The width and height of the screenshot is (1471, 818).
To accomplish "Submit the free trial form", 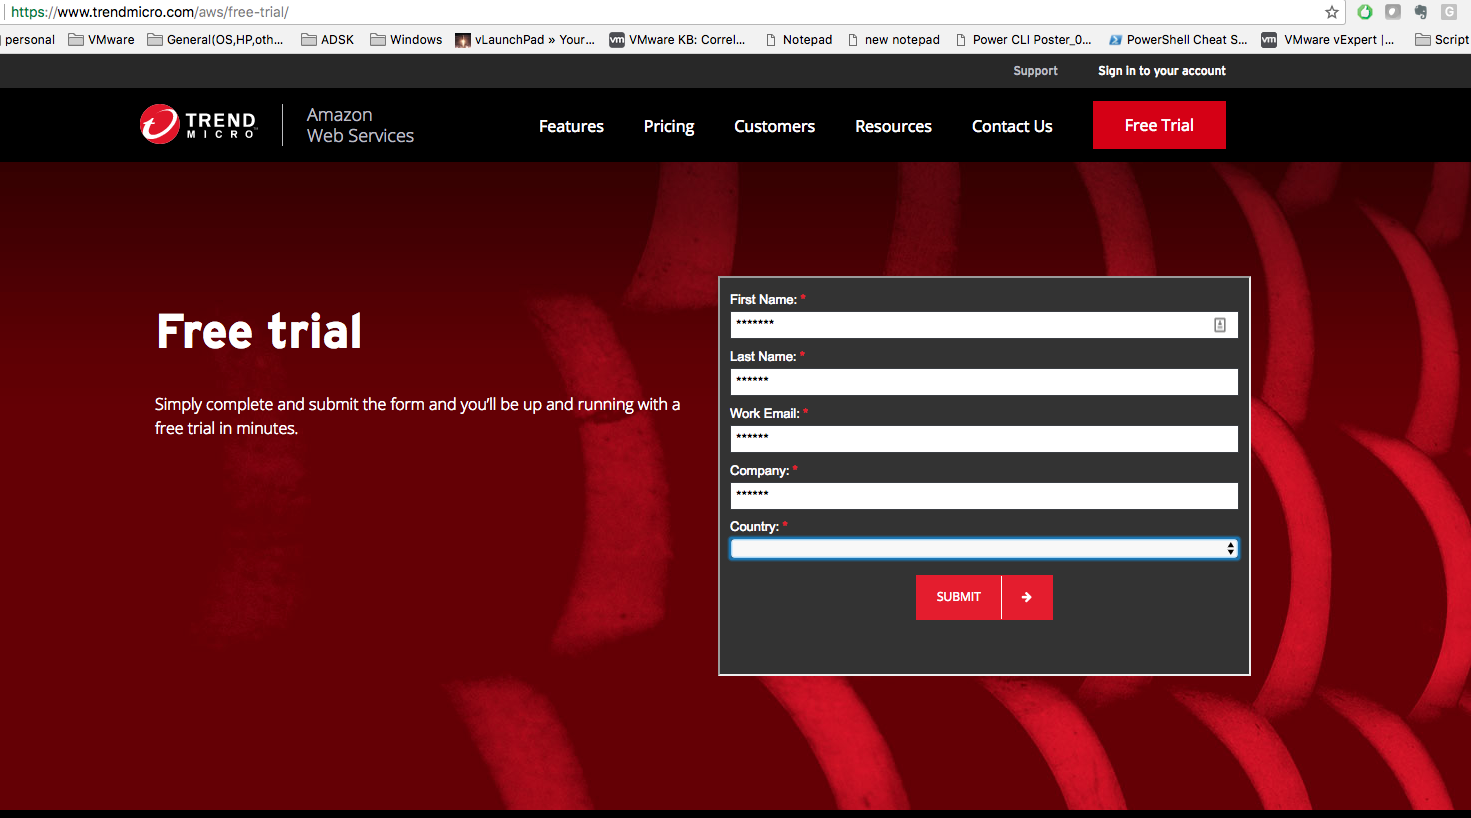I will tap(958, 597).
